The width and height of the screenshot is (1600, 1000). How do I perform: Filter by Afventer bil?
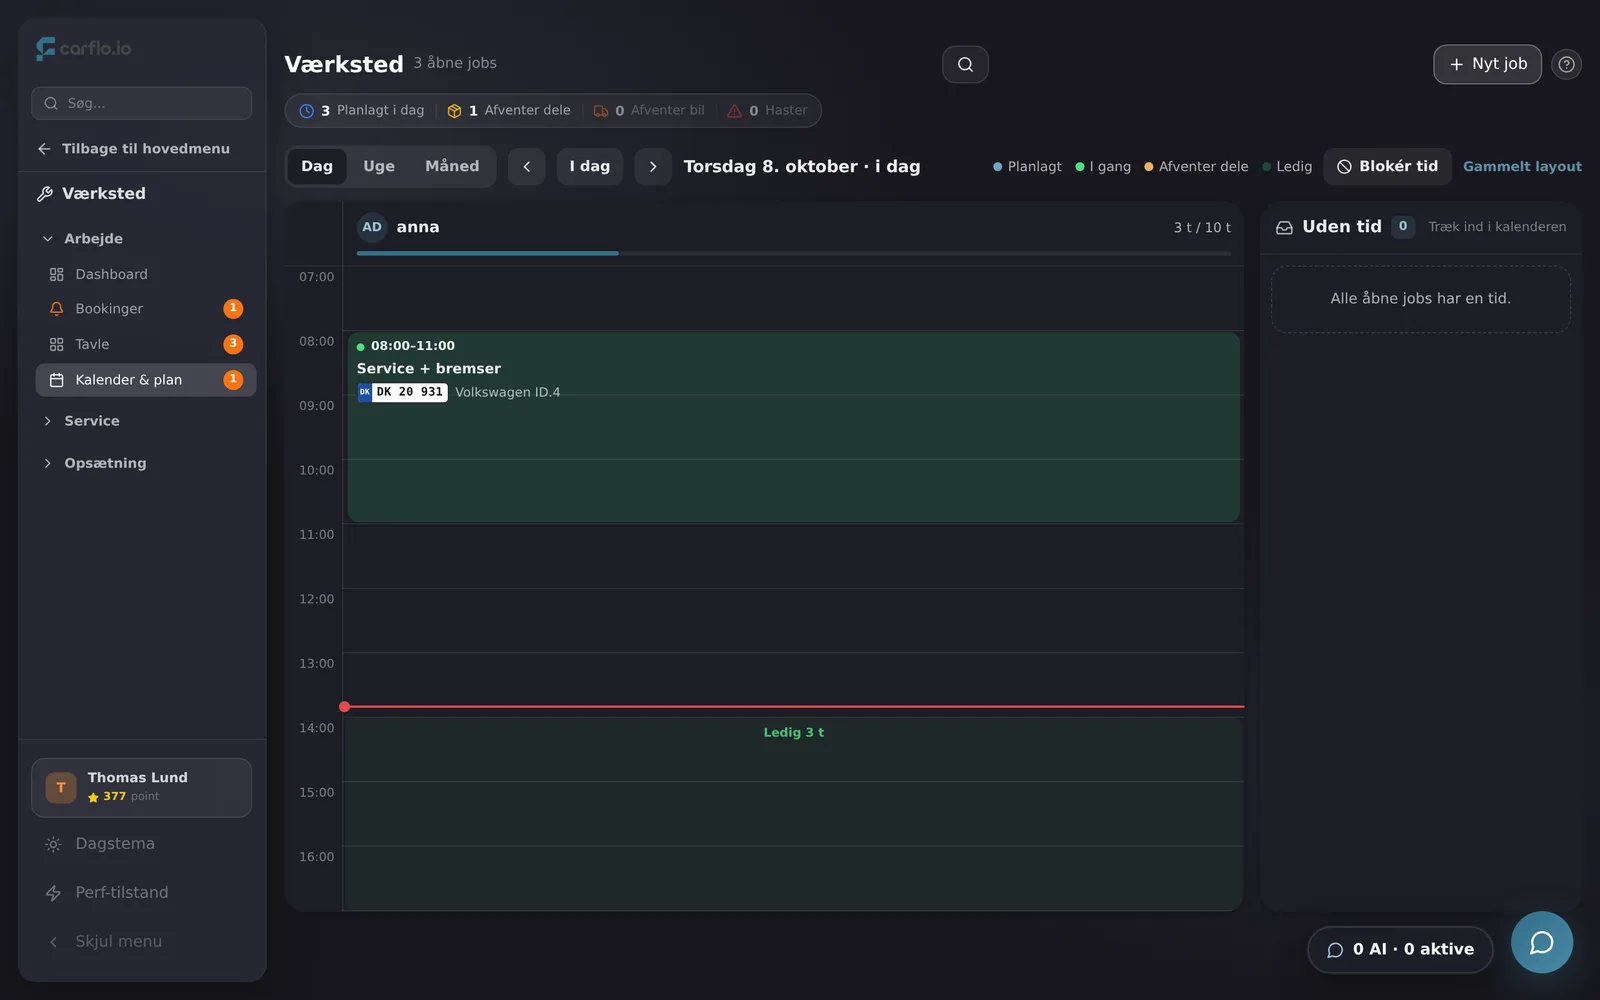pos(649,111)
